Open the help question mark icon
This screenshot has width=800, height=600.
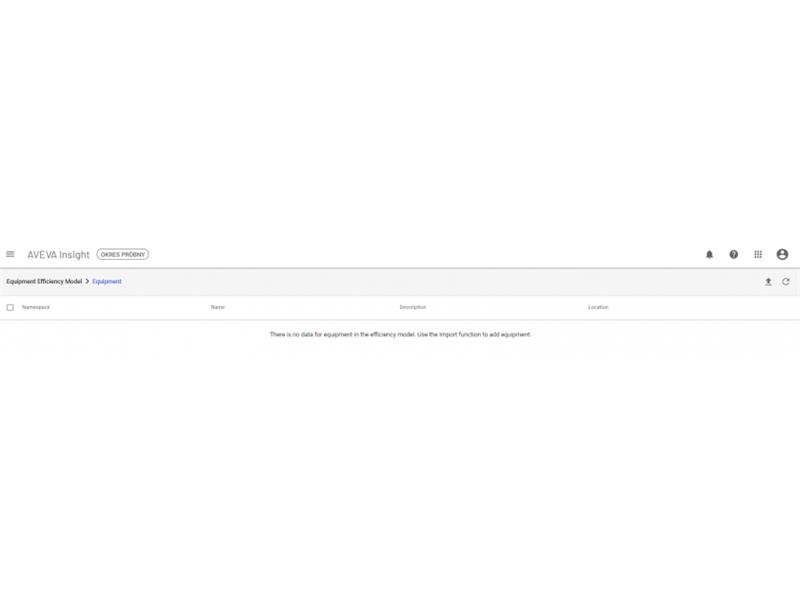(734, 254)
